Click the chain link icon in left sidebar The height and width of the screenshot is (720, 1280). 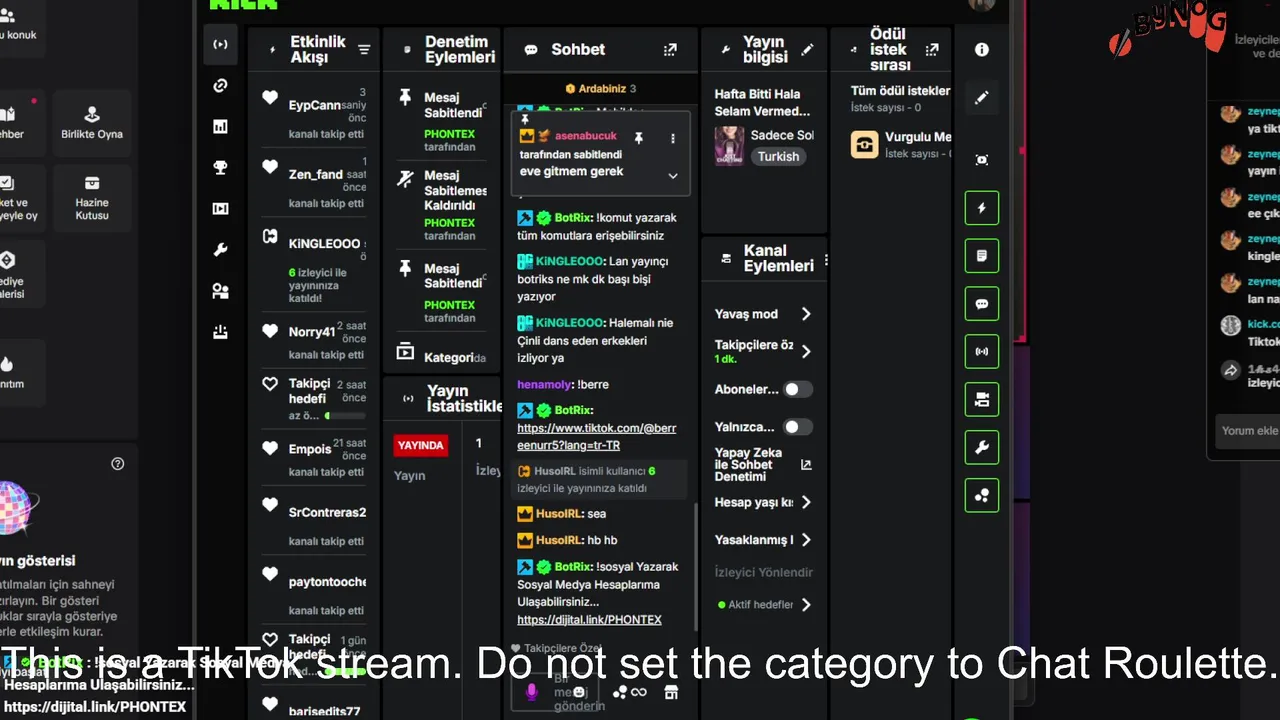pos(220,86)
